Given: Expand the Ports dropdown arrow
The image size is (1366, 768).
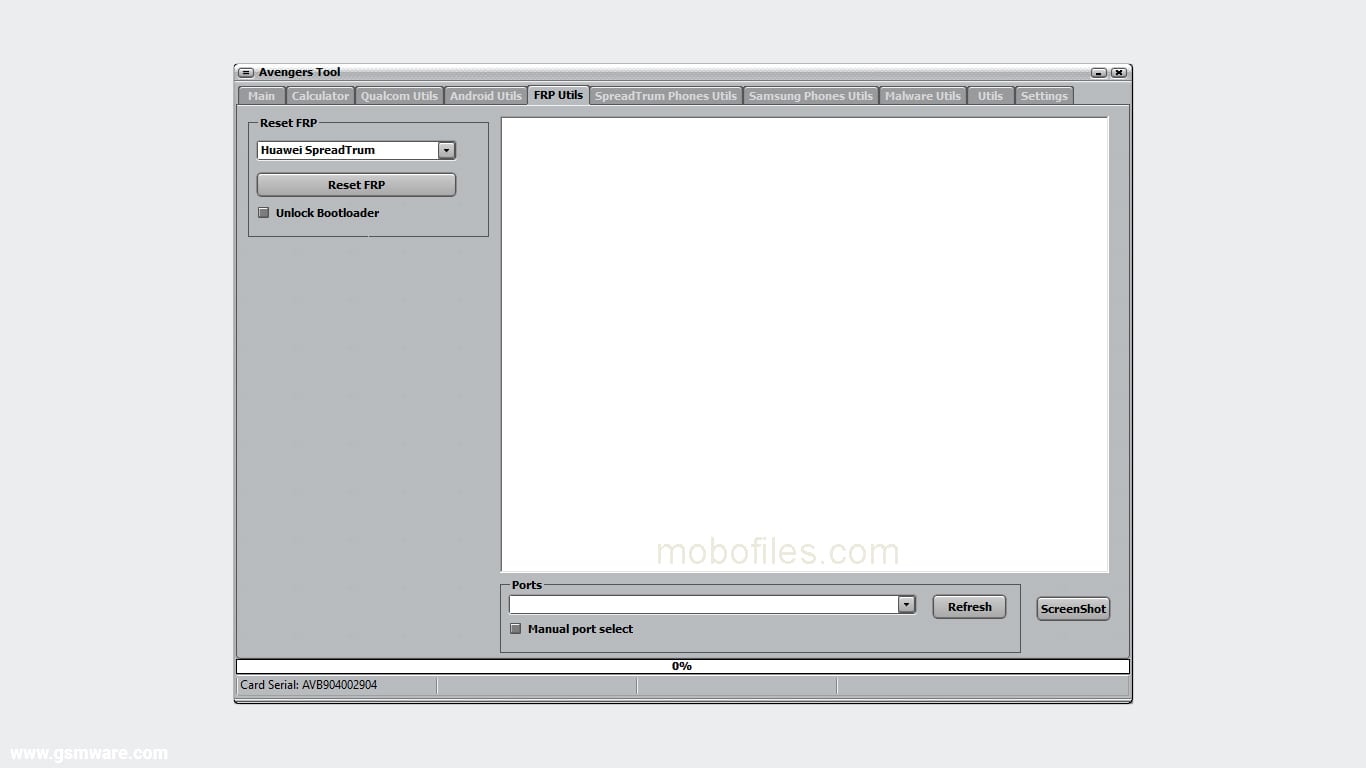Looking at the screenshot, I should (x=906, y=605).
